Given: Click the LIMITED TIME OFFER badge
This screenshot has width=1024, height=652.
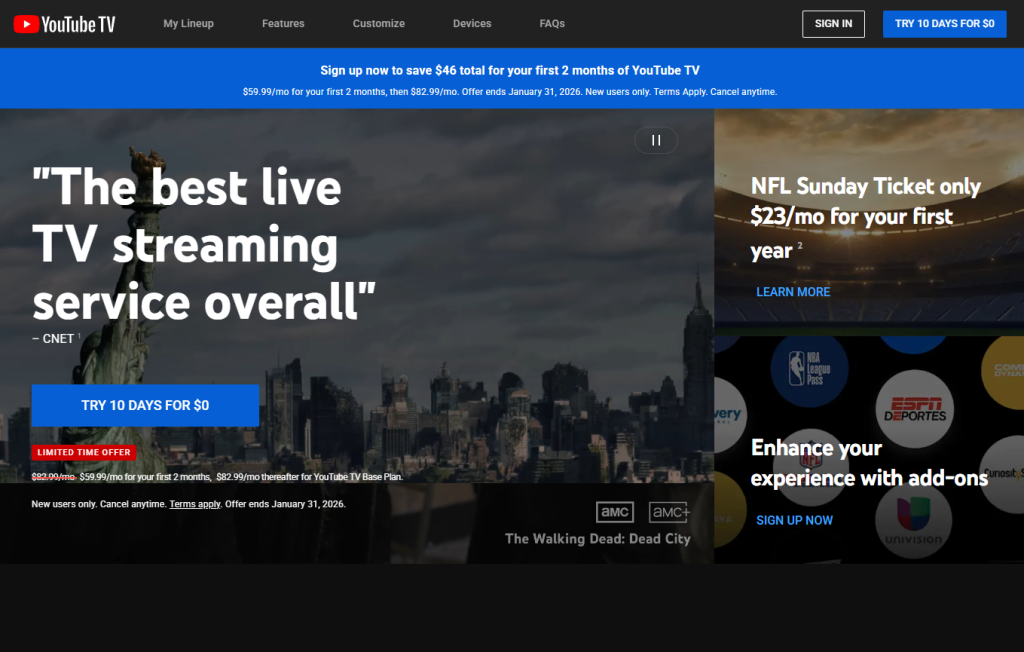Looking at the screenshot, I should (x=84, y=452).
